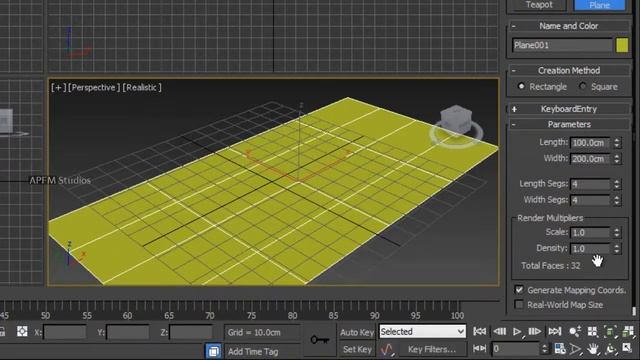This screenshot has width=640, height=360.
Task: Enable Real-World Map Size checkbox
Action: (519, 304)
